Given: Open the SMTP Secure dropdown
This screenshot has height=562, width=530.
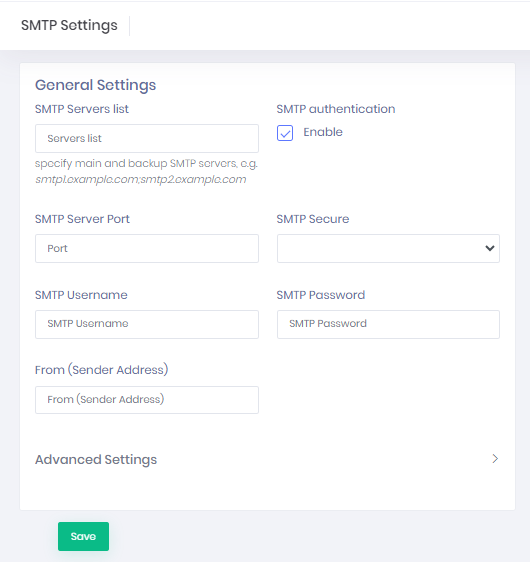Looking at the screenshot, I should pos(388,248).
